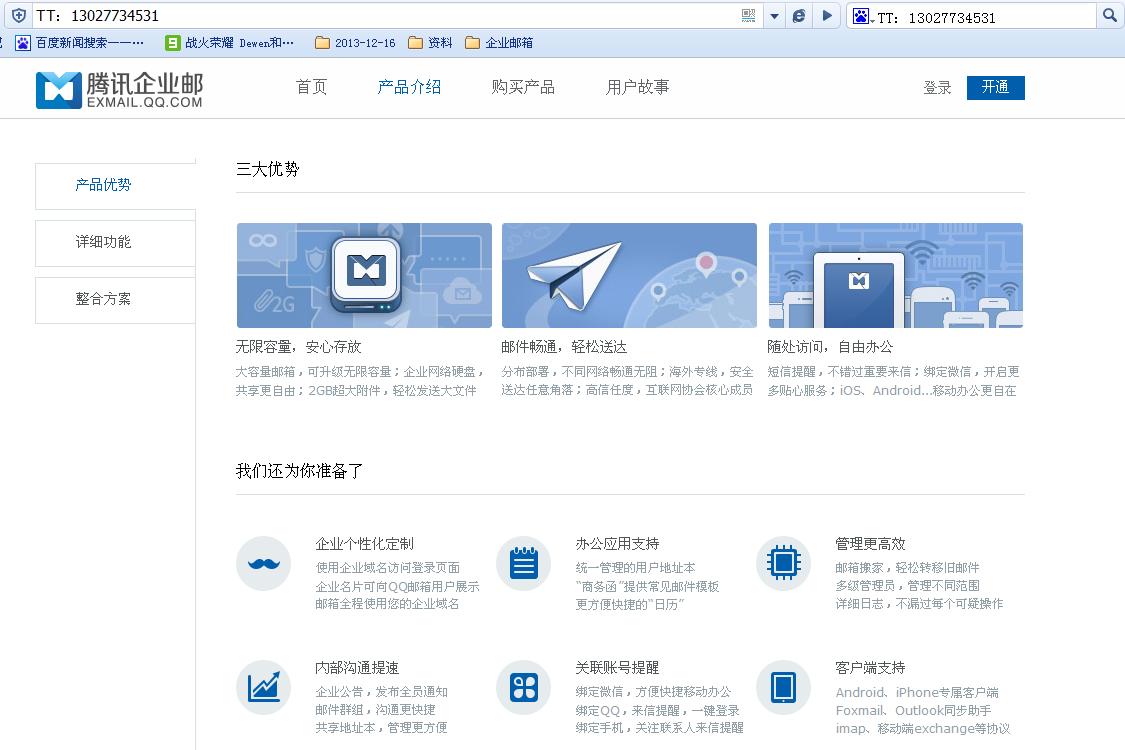Click the text 企业公告，发布全员通知

381,692
